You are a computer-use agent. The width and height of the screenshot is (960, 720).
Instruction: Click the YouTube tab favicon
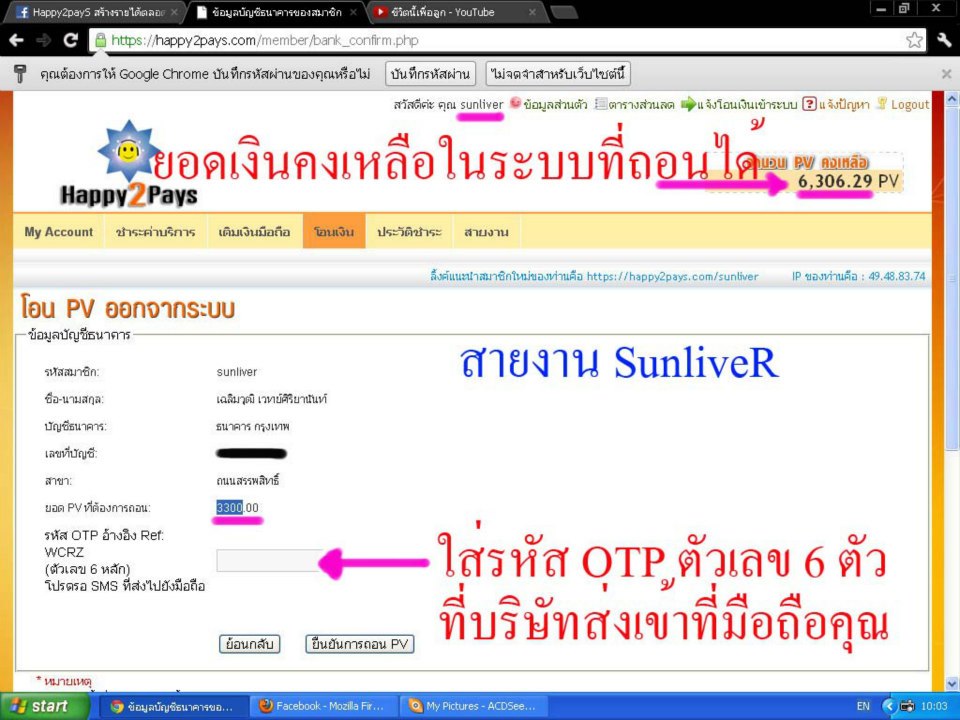tap(380, 12)
